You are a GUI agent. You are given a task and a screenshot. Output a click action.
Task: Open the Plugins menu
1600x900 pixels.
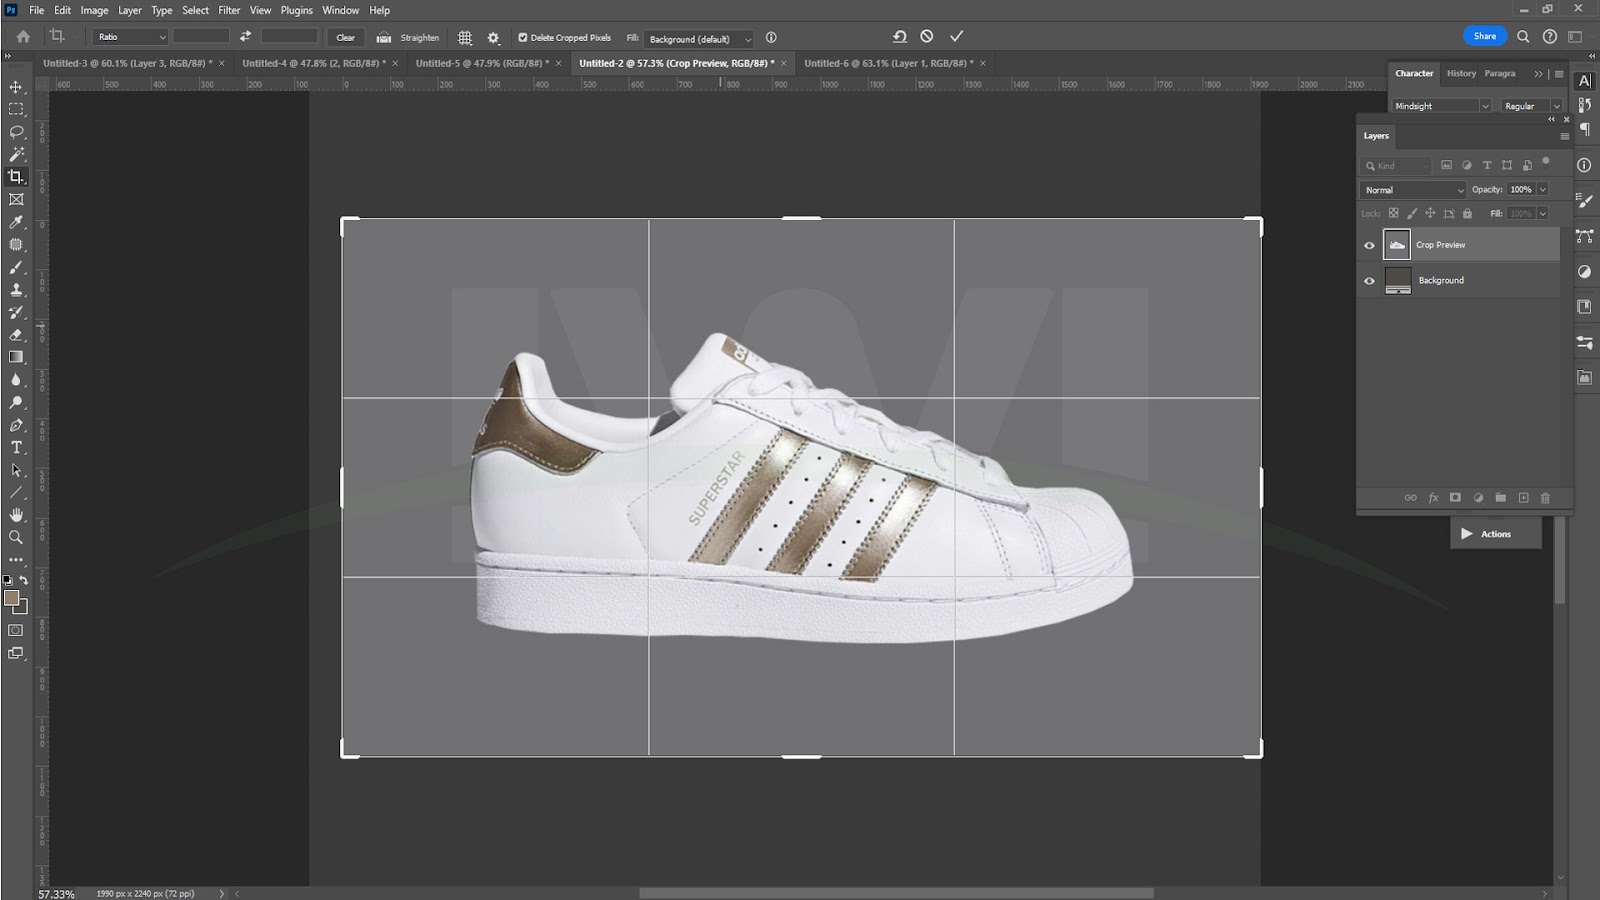pyautogui.click(x=296, y=10)
